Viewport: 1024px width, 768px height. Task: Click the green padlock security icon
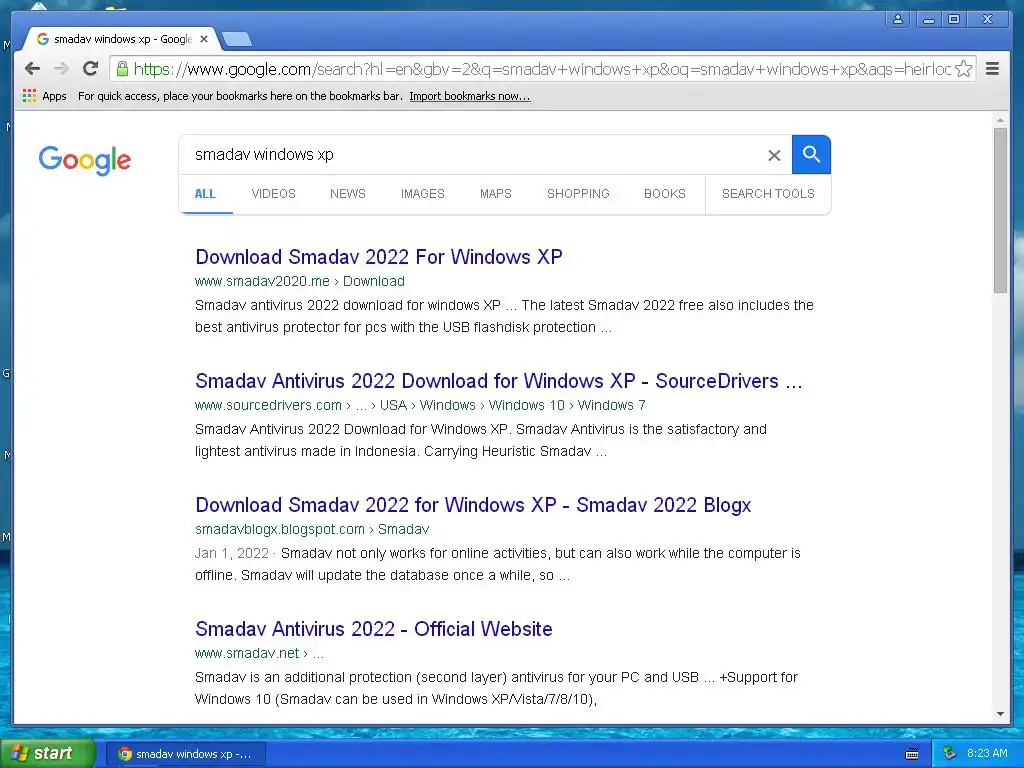point(122,69)
